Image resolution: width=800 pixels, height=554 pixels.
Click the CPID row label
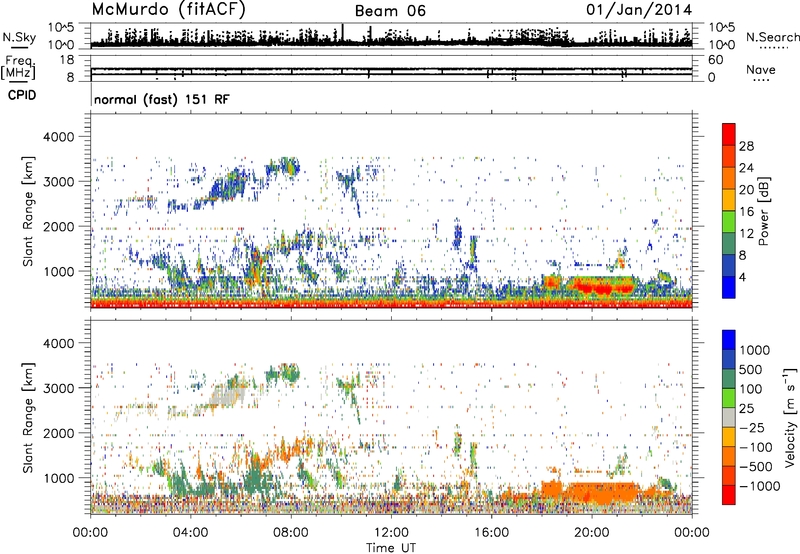(x=22, y=95)
